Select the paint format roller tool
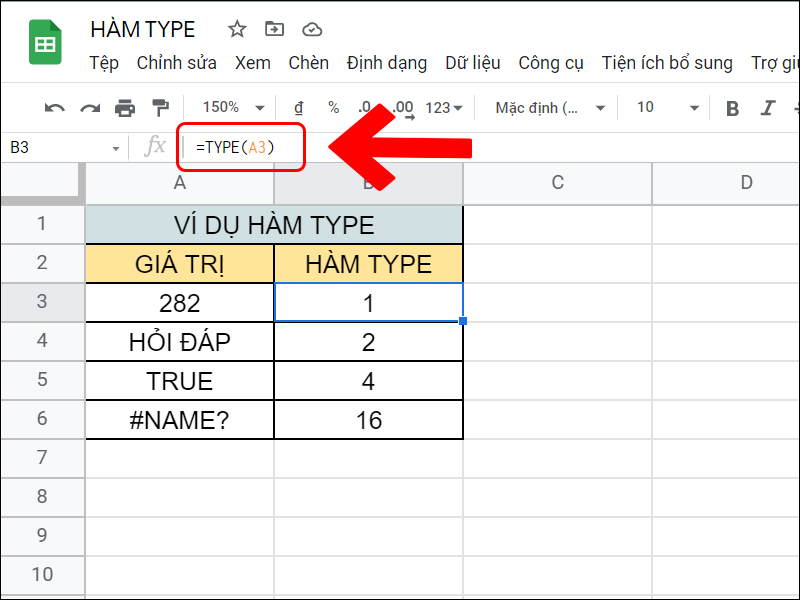Viewport: 800px width, 600px height. click(161, 108)
